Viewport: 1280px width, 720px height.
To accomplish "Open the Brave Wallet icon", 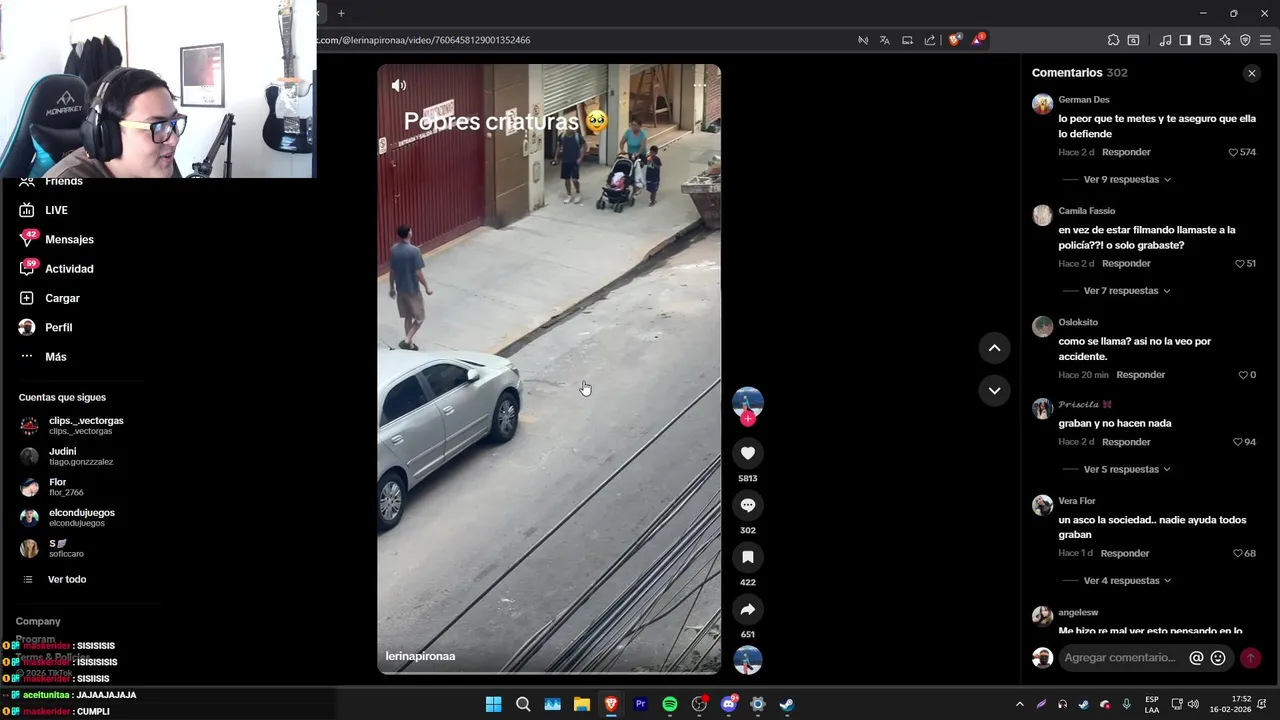I will pos(1205,40).
